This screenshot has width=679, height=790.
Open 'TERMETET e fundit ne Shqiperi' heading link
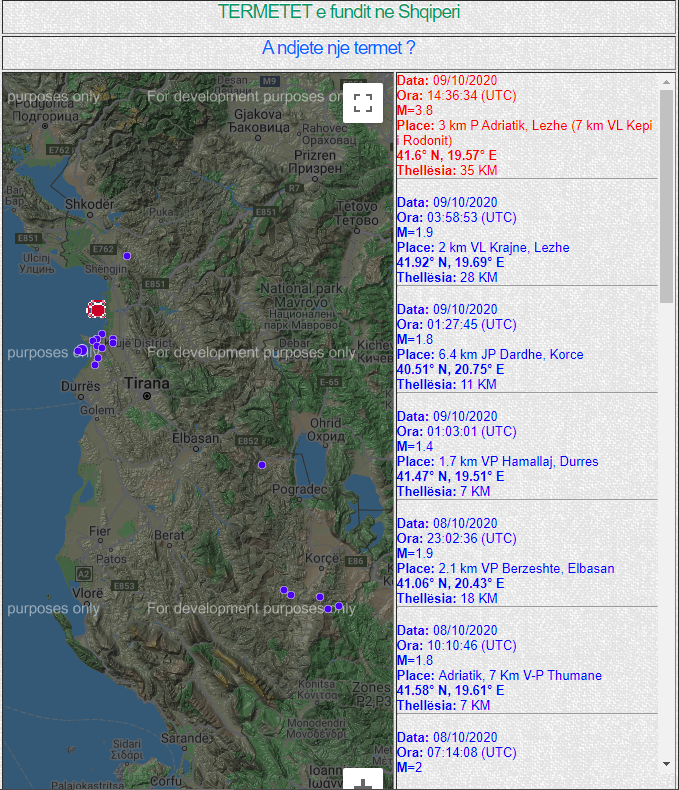pos(338,12)
